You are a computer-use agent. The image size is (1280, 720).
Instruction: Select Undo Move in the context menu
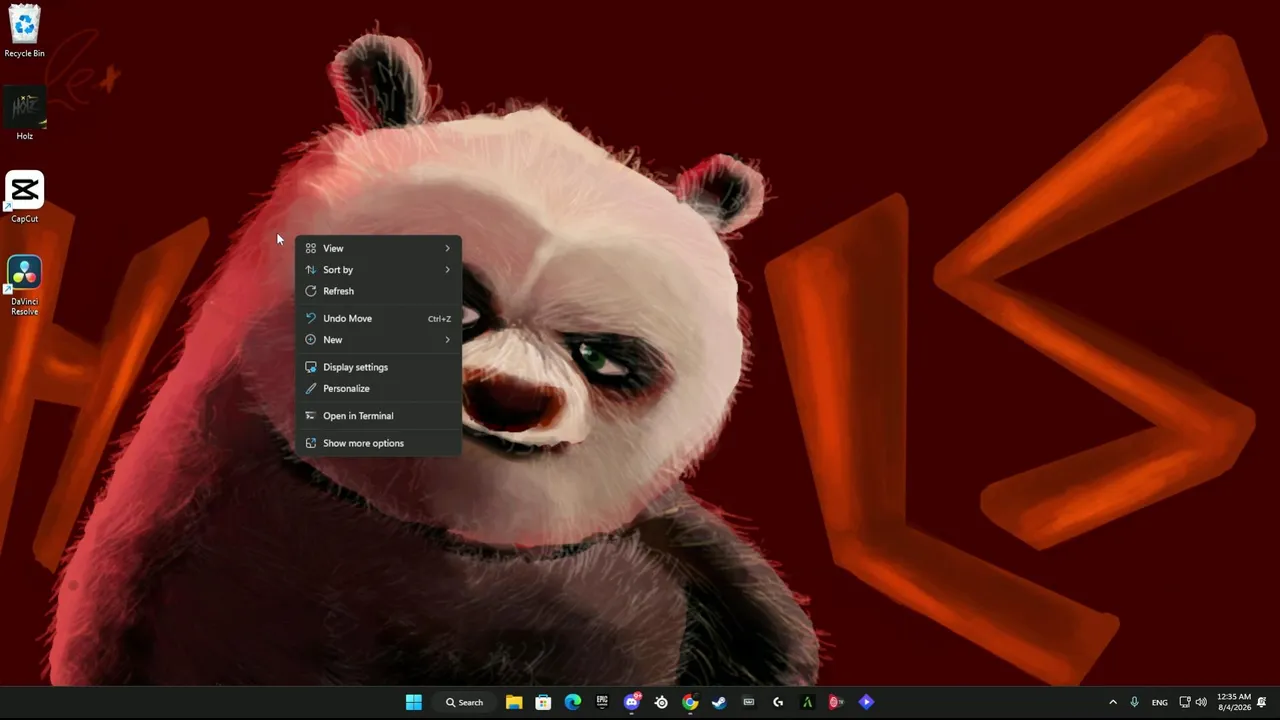click(378, 319)
